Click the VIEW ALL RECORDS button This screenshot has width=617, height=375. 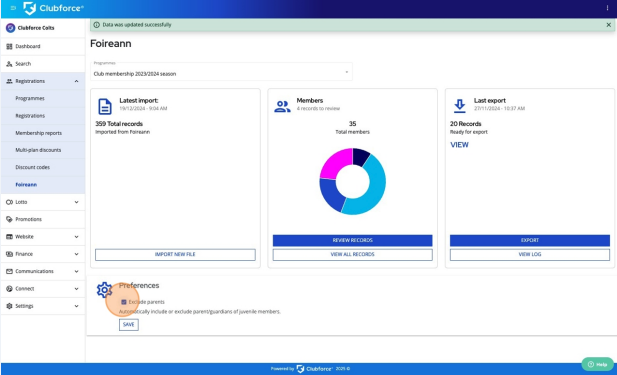pyautogui.click(x=353, y=255)
